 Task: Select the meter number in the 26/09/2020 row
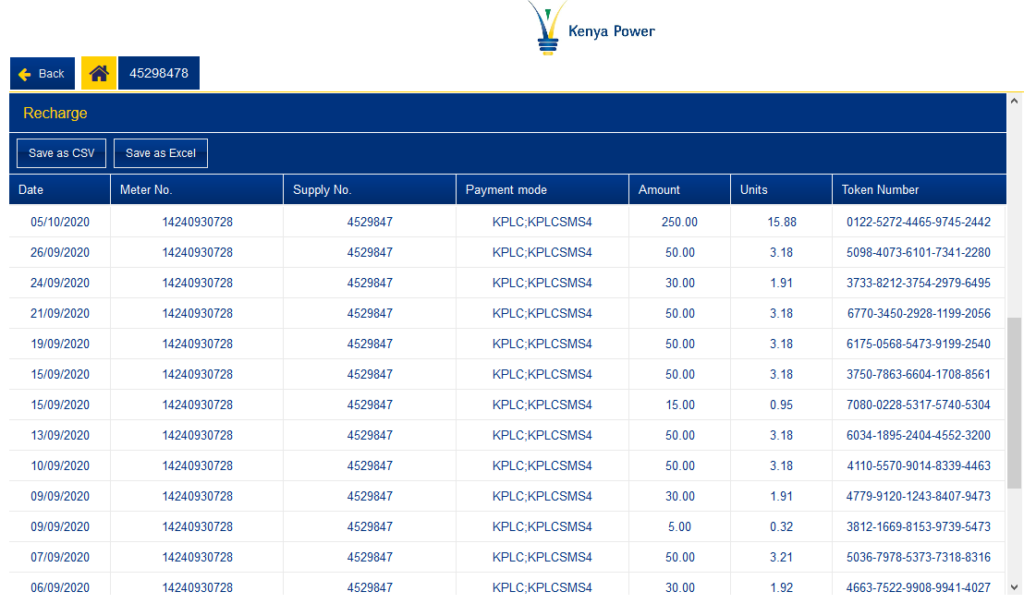pos(197,253)
